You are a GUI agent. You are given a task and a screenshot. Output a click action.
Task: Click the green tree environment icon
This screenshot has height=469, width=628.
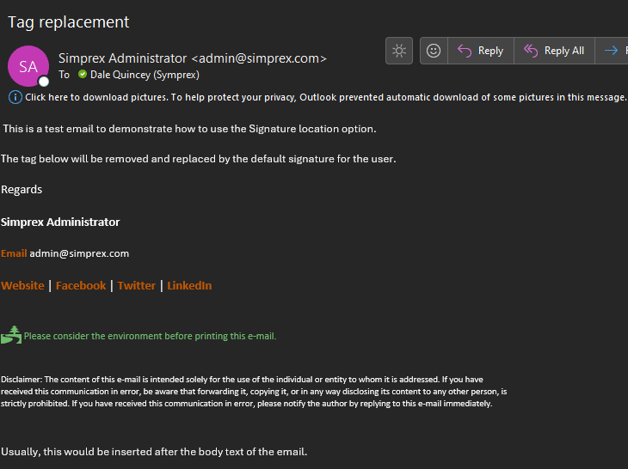tap(11, 335)
